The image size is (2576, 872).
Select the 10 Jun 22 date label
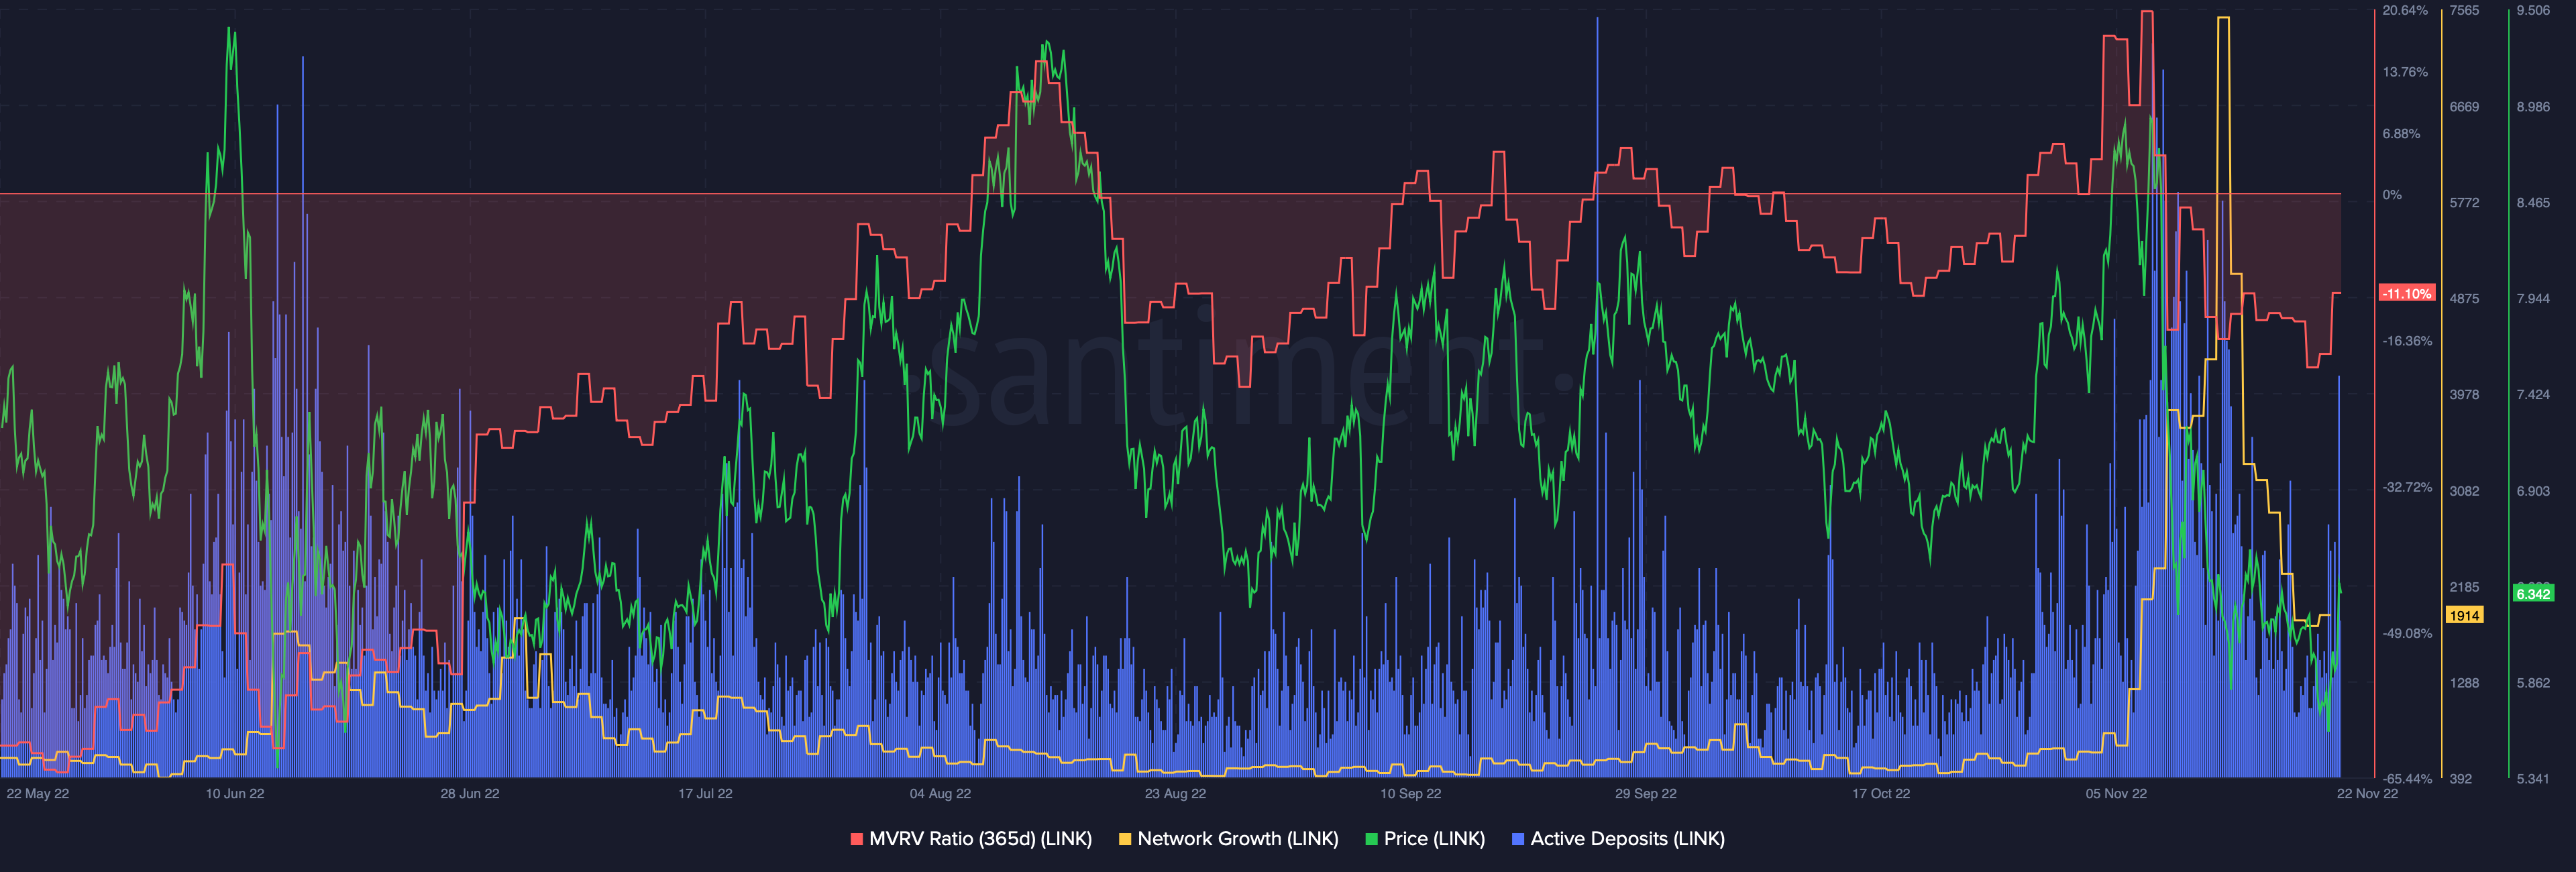point(235,793)
